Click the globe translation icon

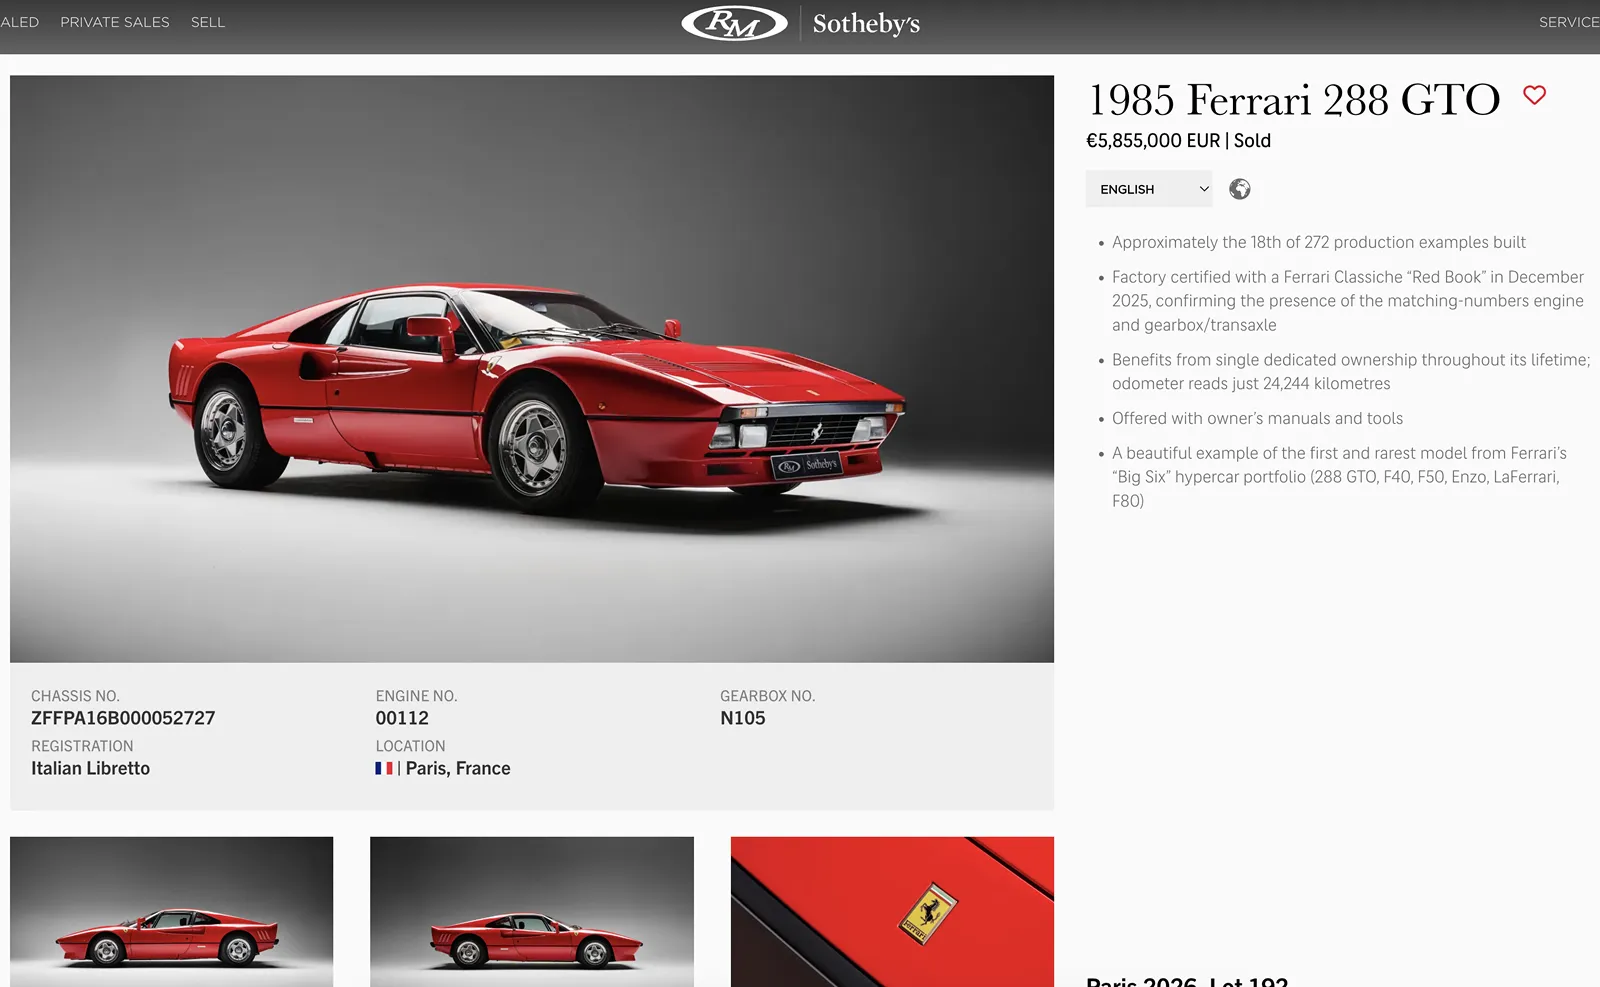click(x=1240, y=189)
